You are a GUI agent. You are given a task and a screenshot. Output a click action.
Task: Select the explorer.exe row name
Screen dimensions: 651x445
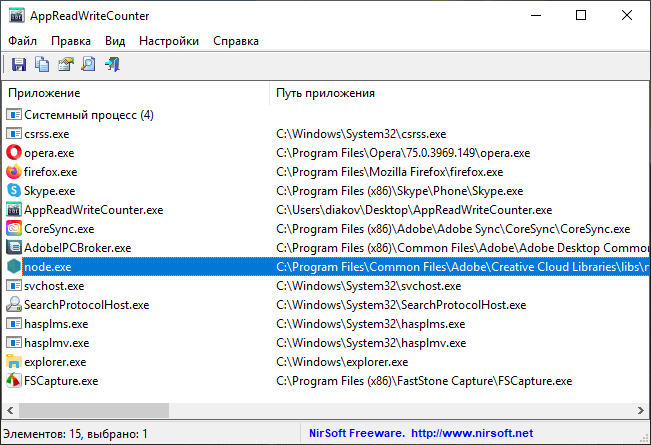point(55,362)
